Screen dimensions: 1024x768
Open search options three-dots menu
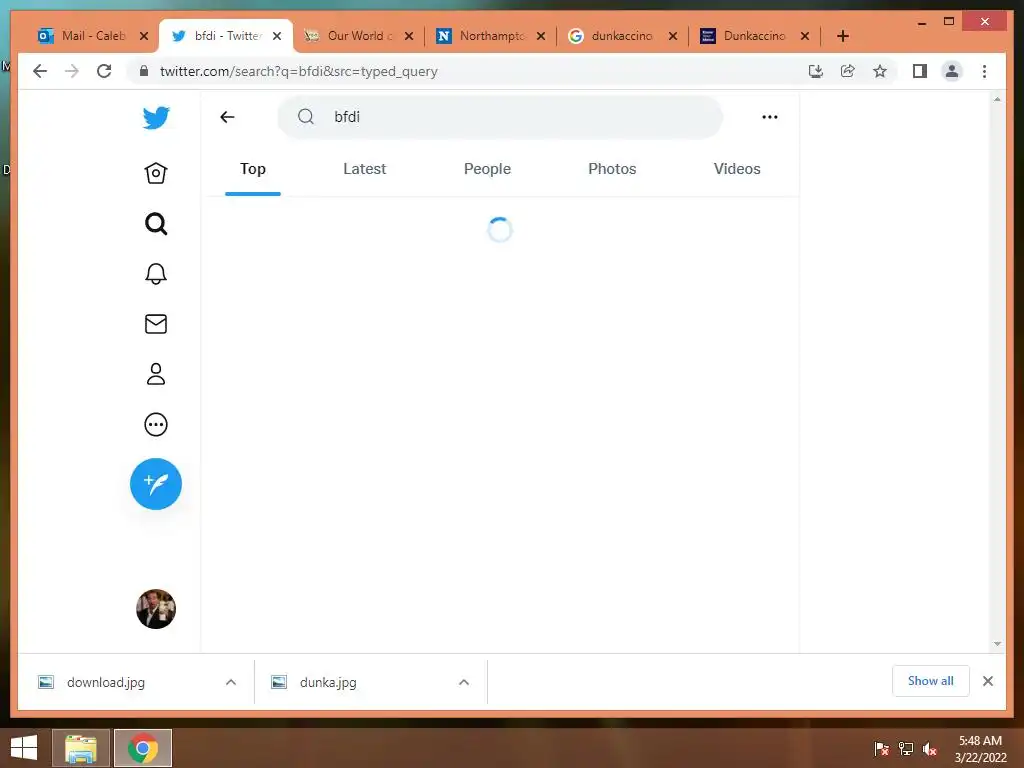coord(770,117)
